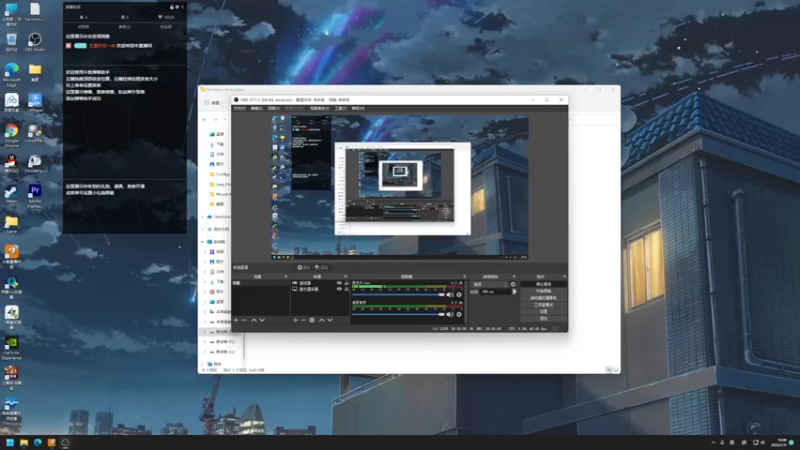The image size is (800, 450).
Task: Mute the Desktop Audio speaker icon
Action: (449, 314)
